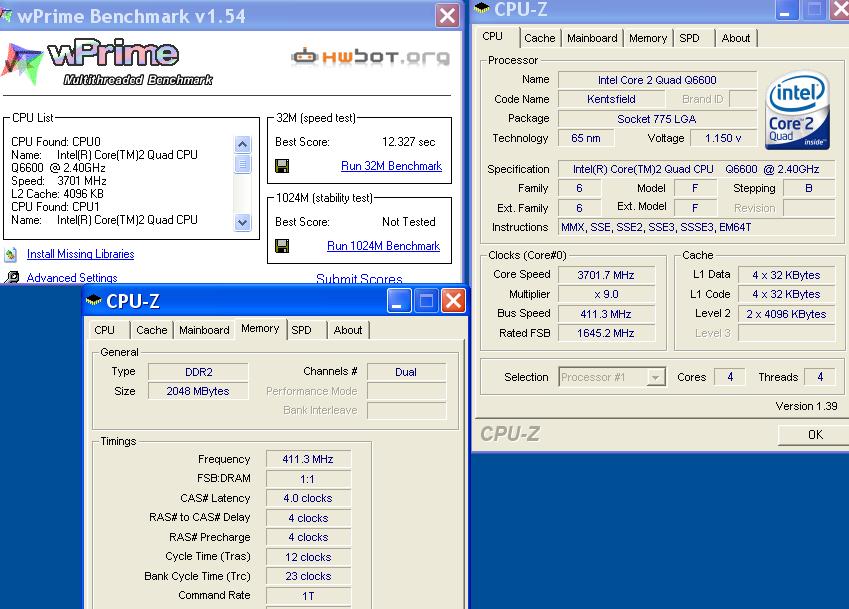Screen dimensions: 849x609
Task: Click the Code Name field Kentsfield
Action: pyautogui.click(x=611, y=99)
